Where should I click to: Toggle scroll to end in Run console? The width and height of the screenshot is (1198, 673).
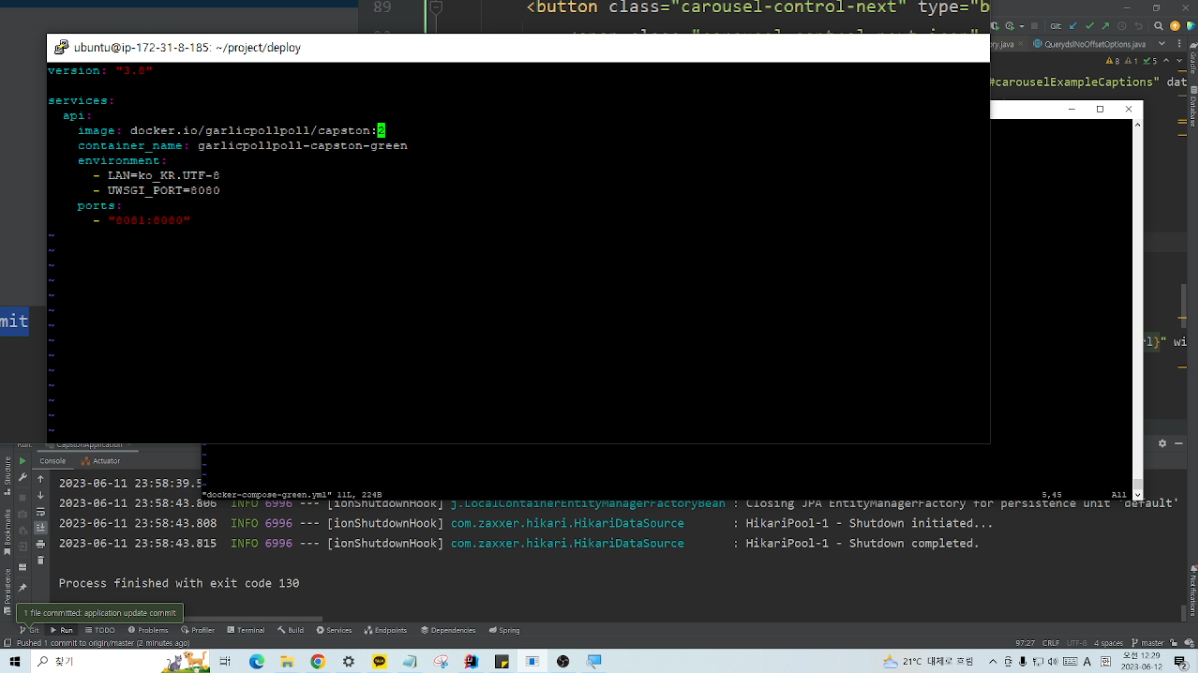click(x=40, y=528)
